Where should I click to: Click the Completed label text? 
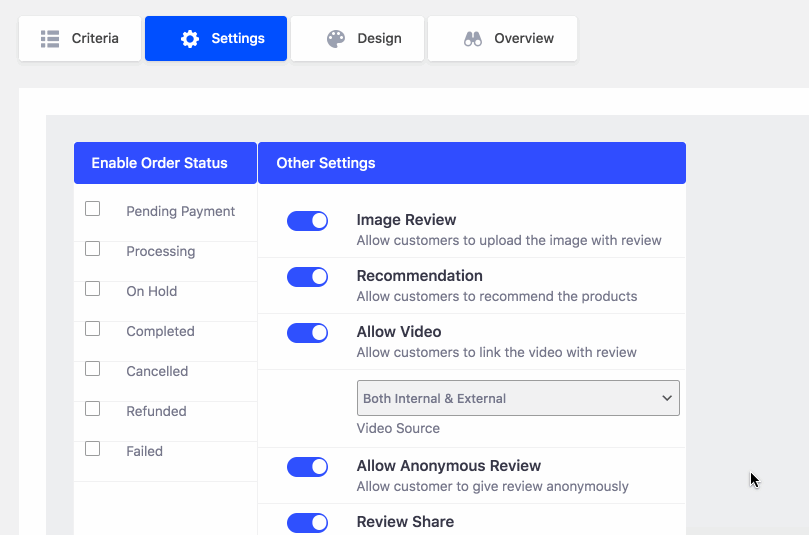pos(160,331)
